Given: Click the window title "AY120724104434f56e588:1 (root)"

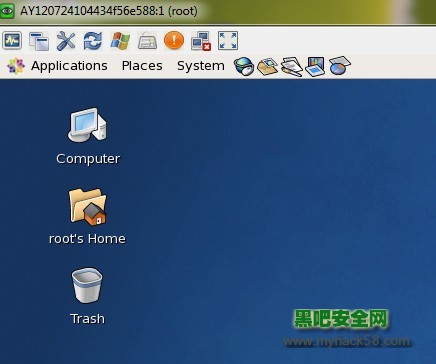Looking at the screenshot, I should (x=109, y=11).
